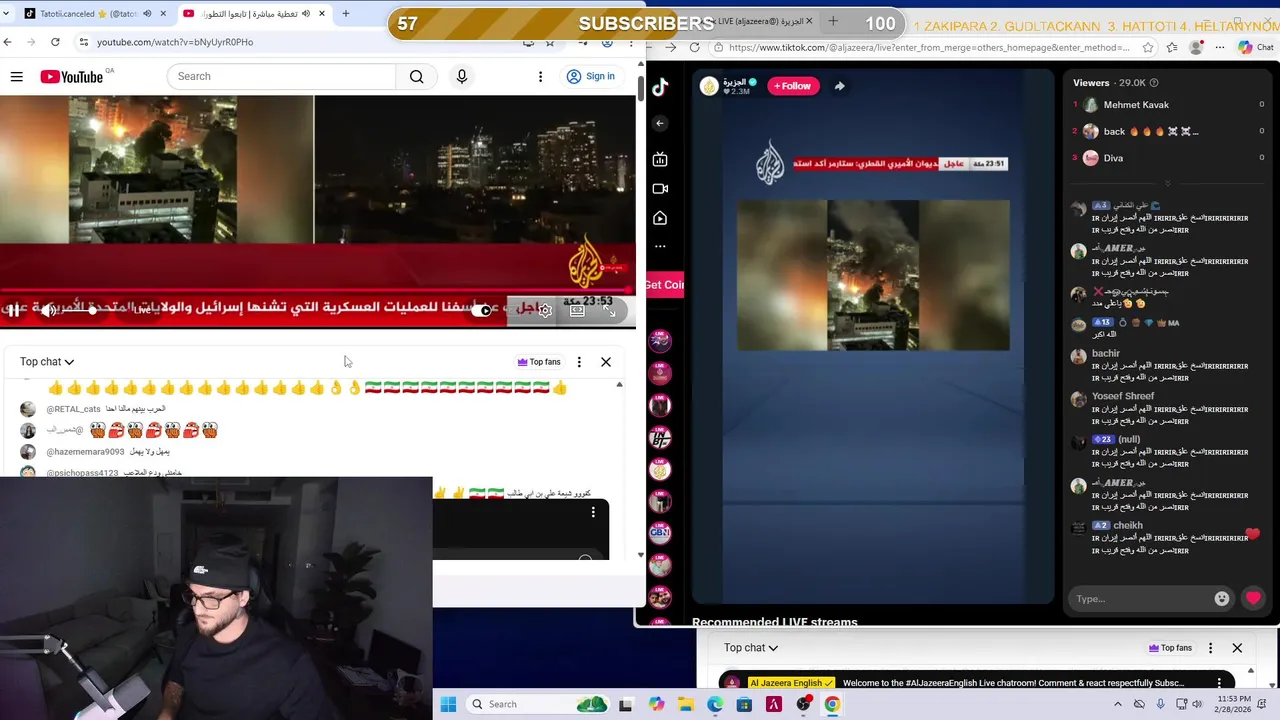This screenshot has height=720, width=1280.
Task: Select the TikTok URL address bar
Action: (x=930, y=47)
